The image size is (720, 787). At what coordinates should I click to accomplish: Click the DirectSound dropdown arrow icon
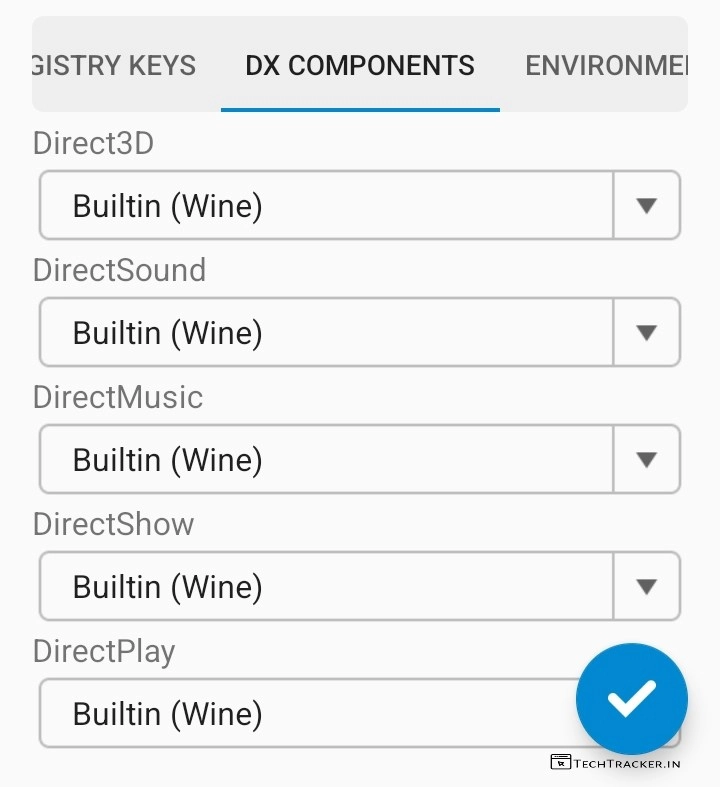click(x=646, y=332)
